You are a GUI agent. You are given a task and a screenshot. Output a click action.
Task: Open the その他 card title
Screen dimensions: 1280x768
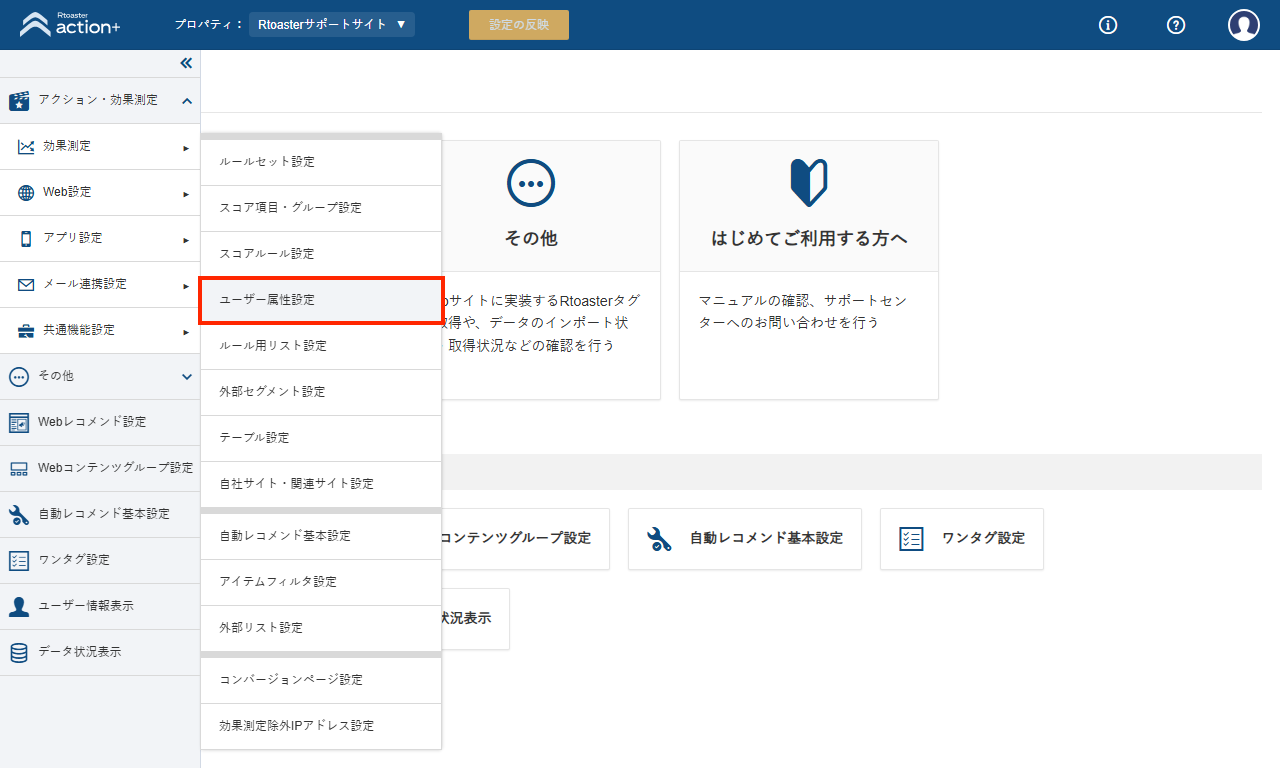(531, 239)
